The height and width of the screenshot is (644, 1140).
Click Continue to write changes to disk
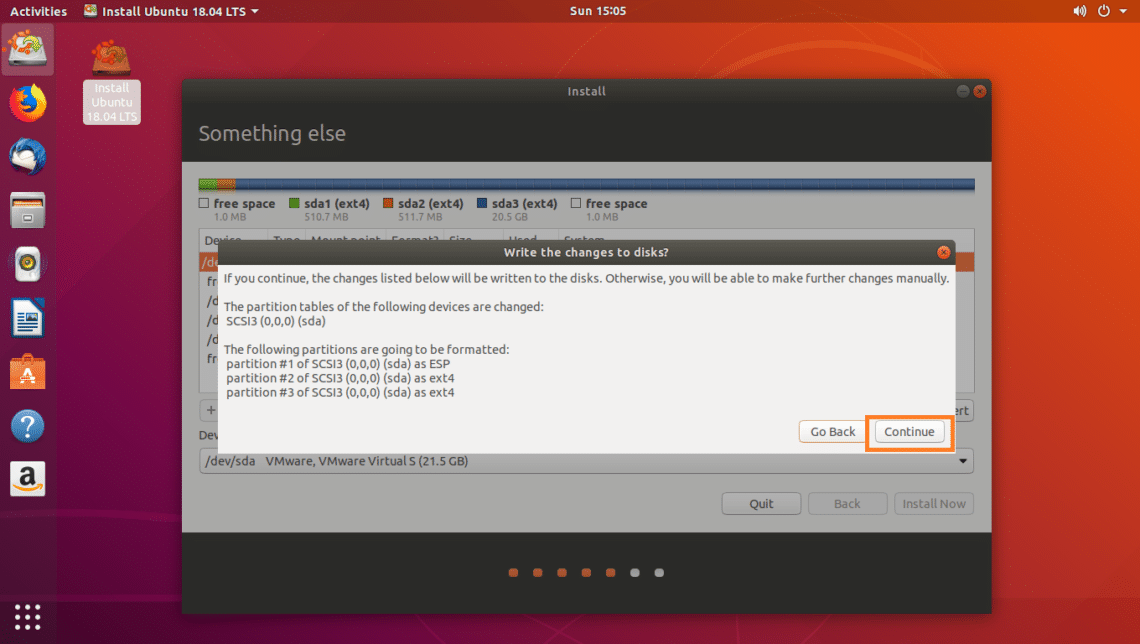click(909, 432)
